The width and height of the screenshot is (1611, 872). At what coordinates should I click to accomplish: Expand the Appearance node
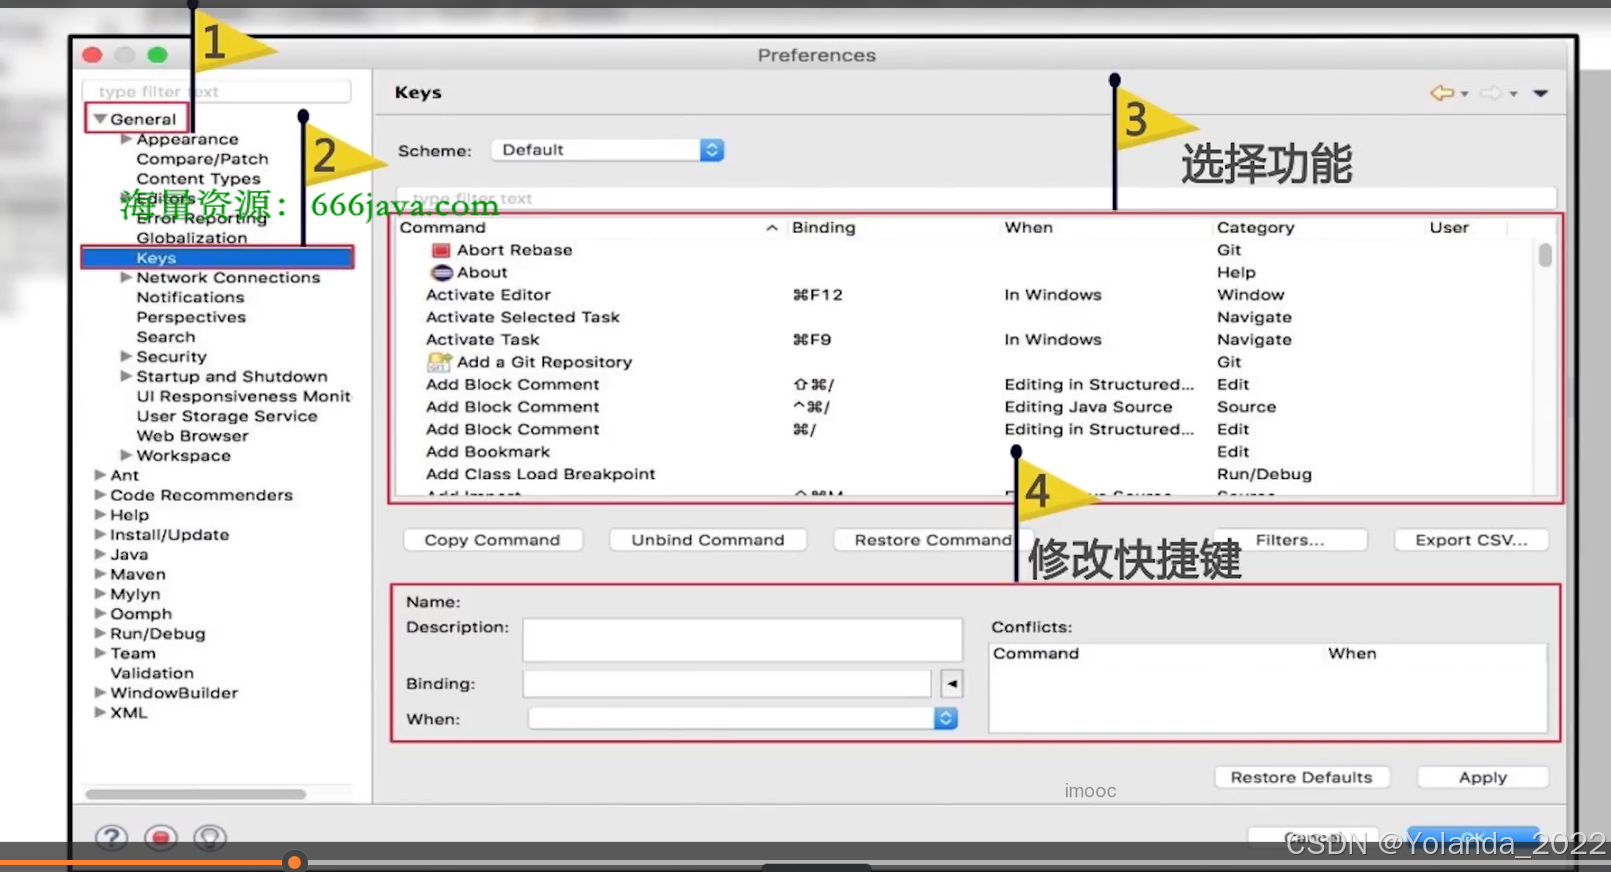click(x=126, y=139)
